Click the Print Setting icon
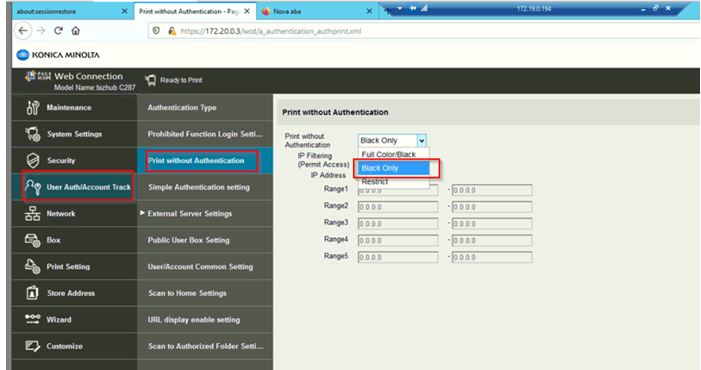 (x=32, y=266)
